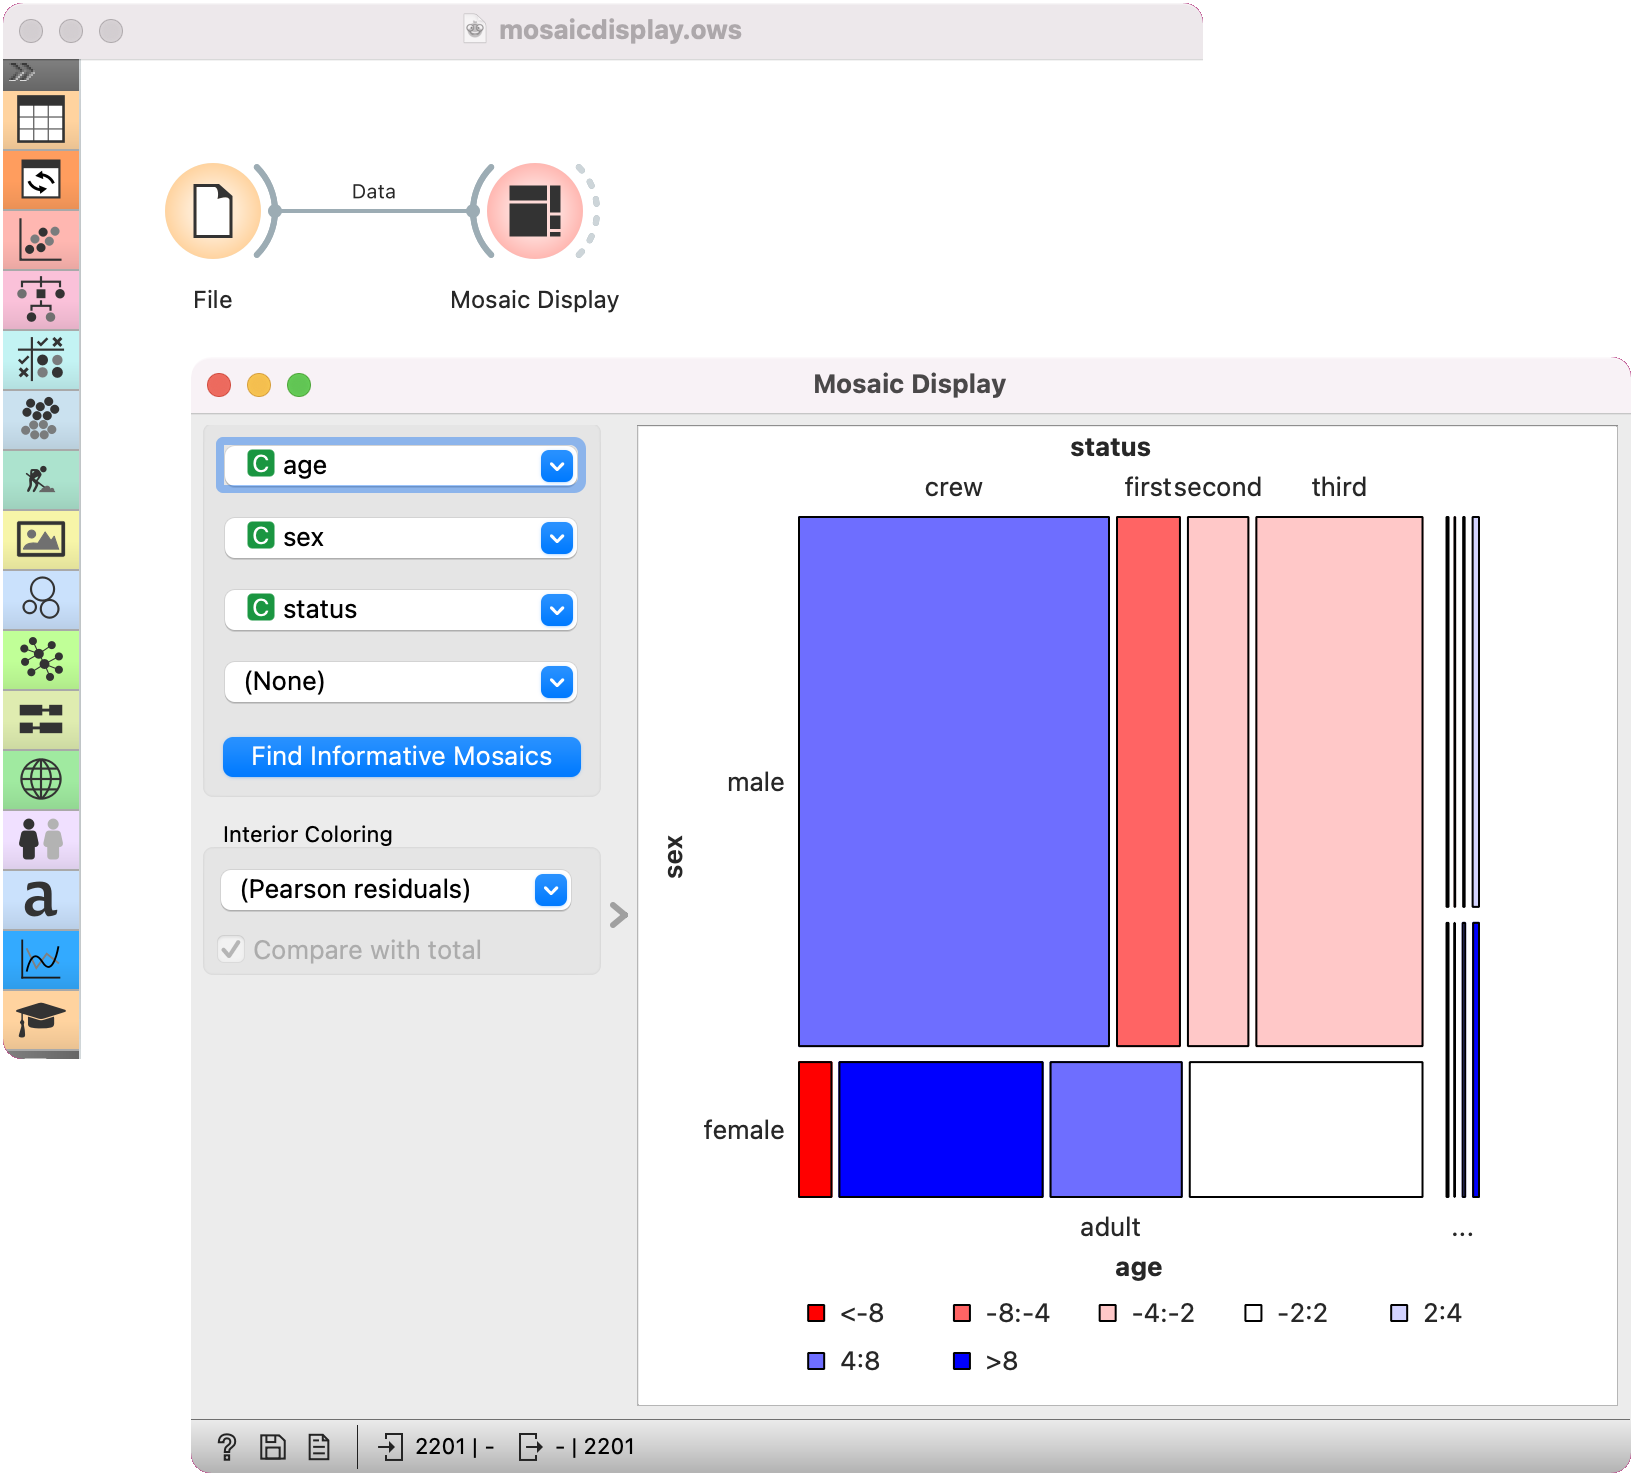
Task: Open the Transform category icon in sidebar
Action: point(41,181)
